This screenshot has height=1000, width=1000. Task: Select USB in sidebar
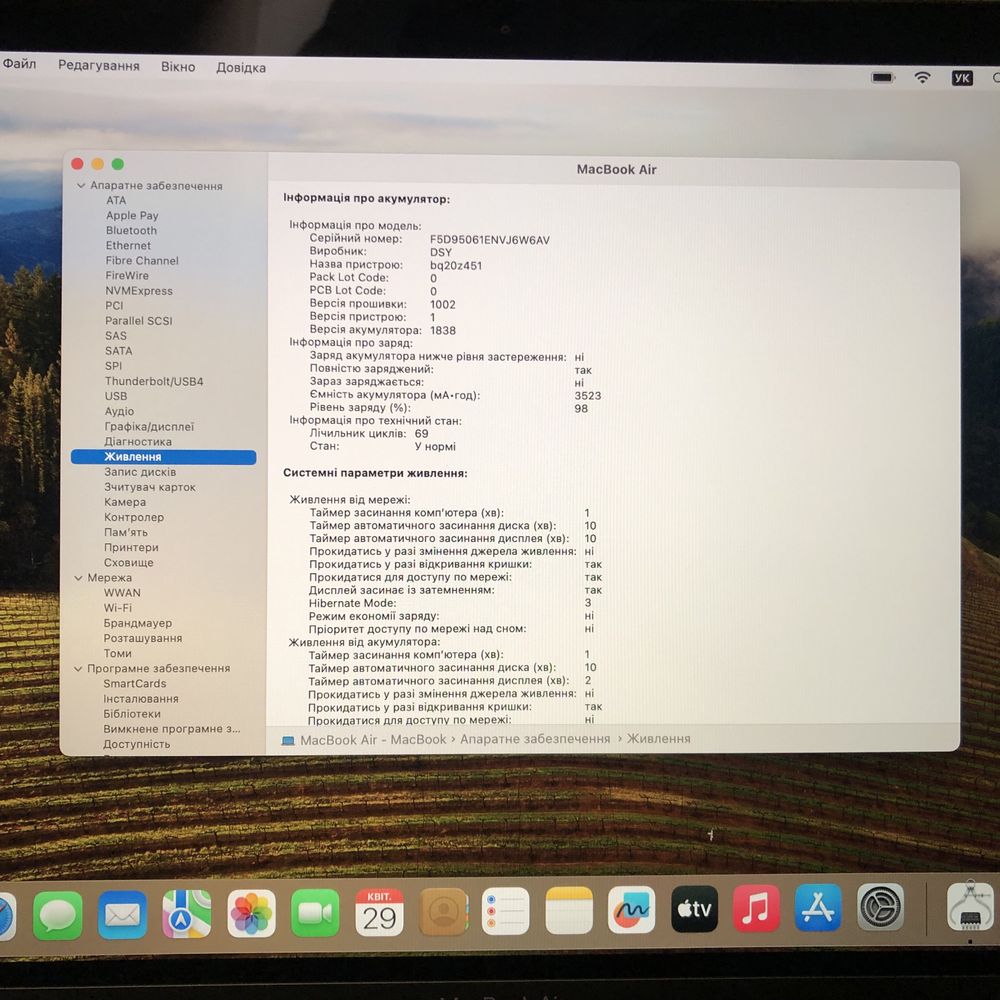pyautogui.click(x=115, y=396)
